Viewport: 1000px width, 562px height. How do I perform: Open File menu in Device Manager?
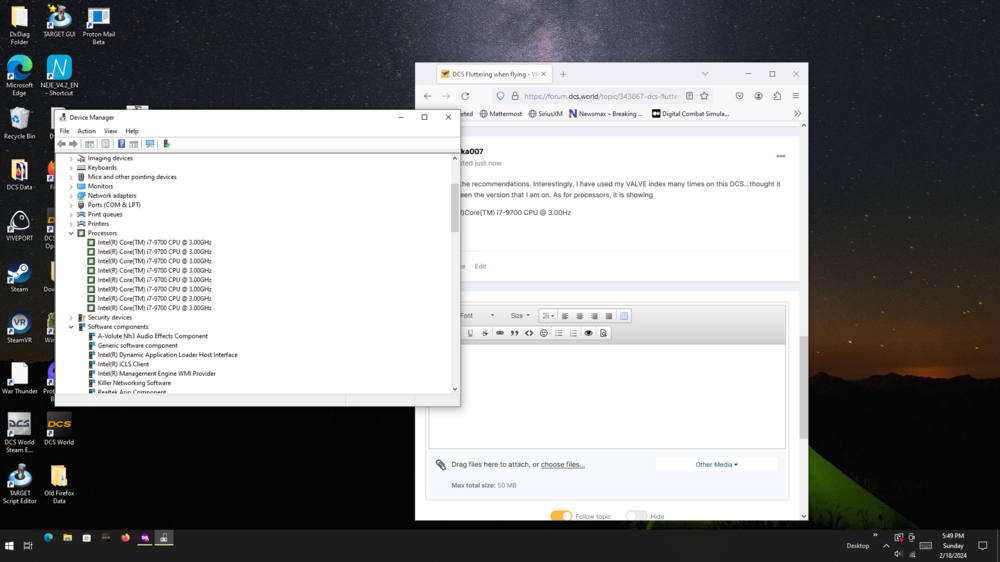[64, 131]
